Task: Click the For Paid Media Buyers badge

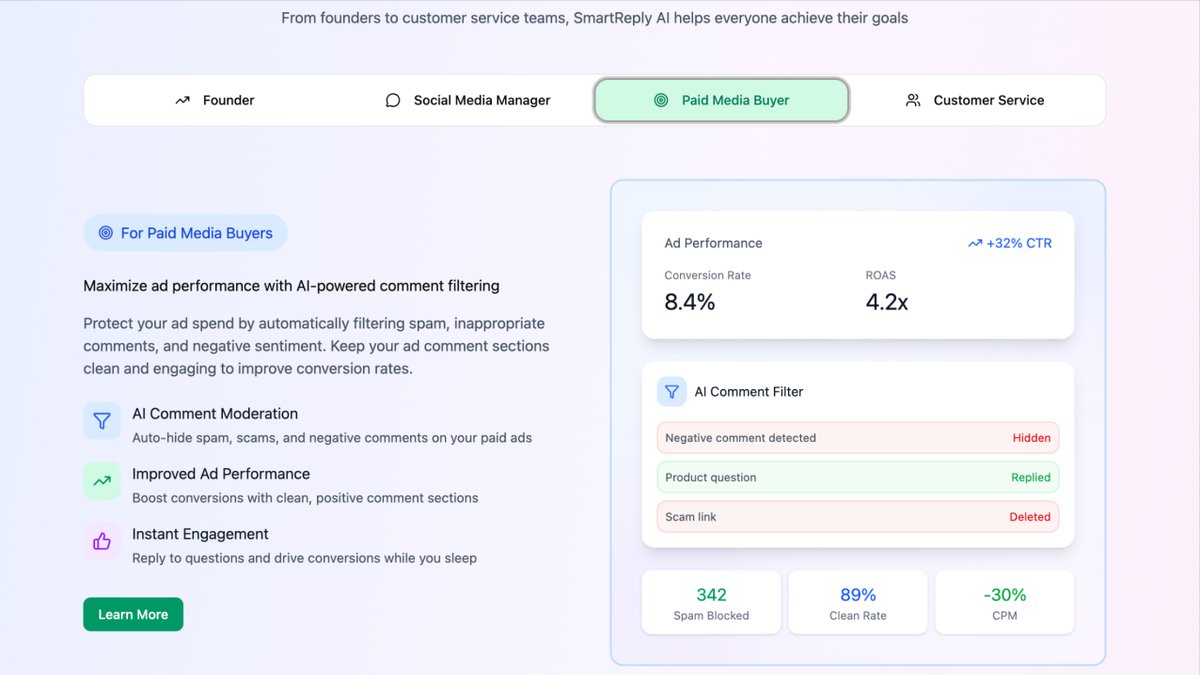Action: (x=185, y=233)
